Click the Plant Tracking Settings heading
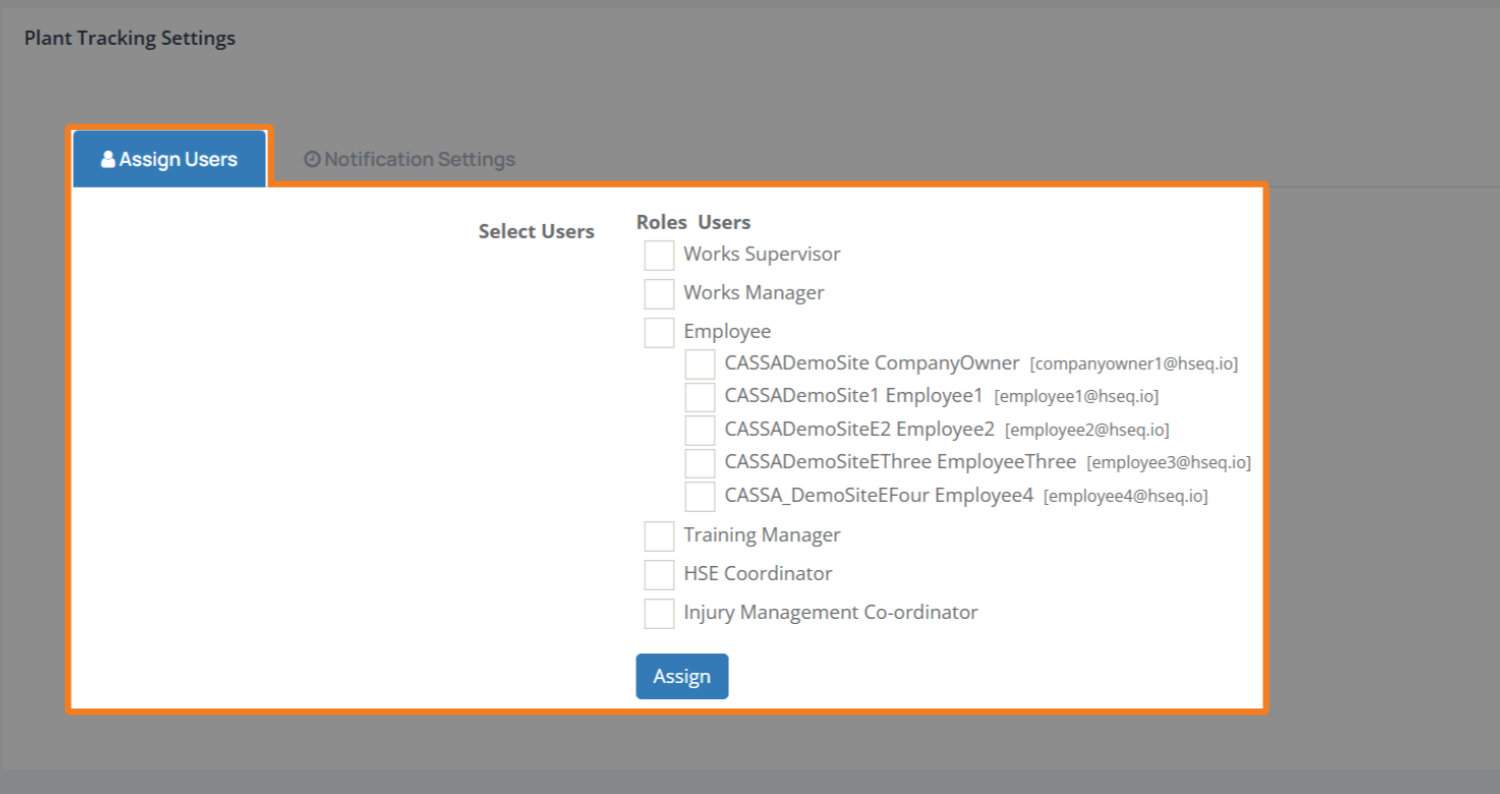Viewport: 1500px width, 794px height. [x=130, y=39]
